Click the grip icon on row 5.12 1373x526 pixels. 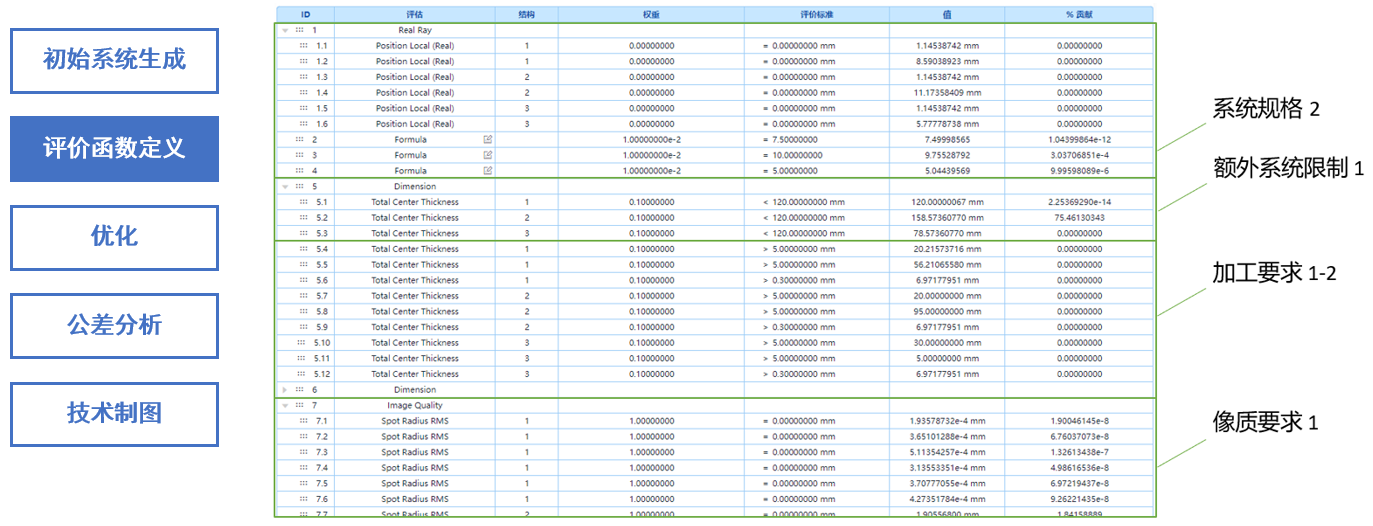[303, 374]
